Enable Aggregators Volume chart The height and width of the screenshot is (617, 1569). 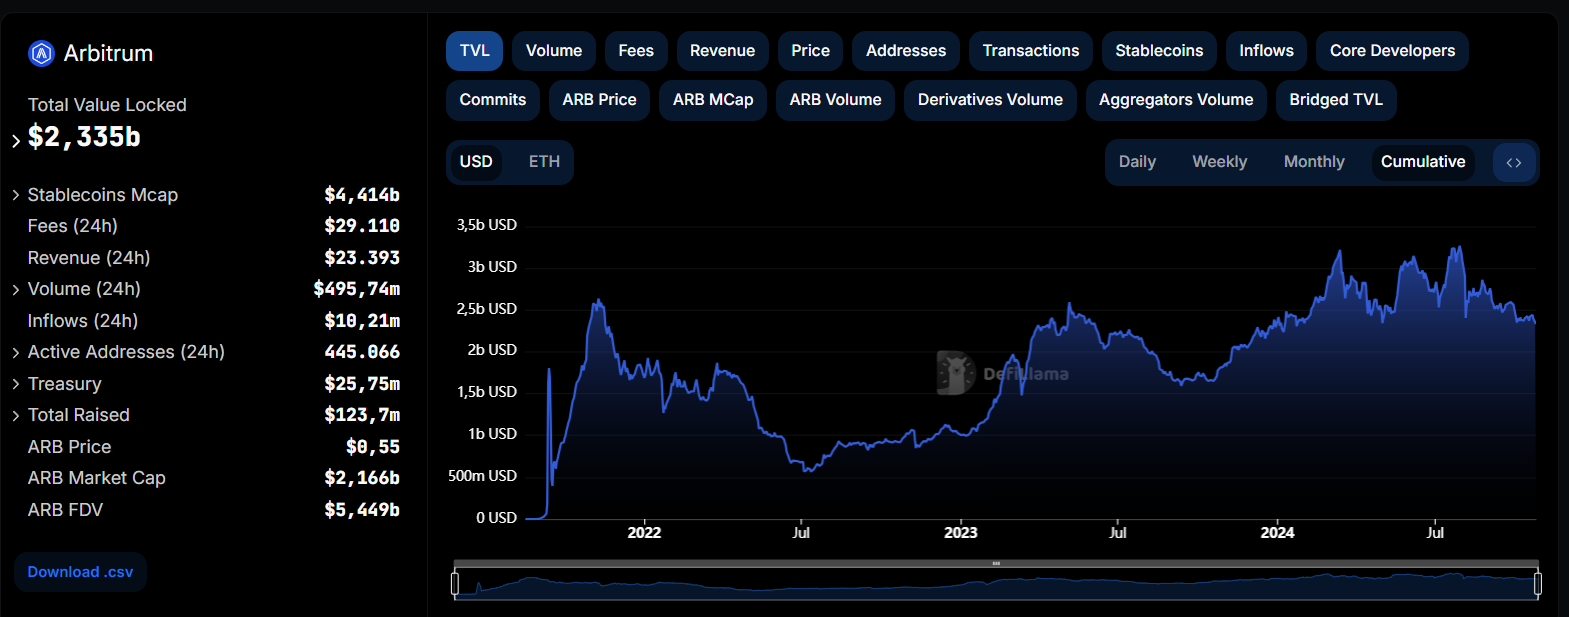click(1176, 100)
